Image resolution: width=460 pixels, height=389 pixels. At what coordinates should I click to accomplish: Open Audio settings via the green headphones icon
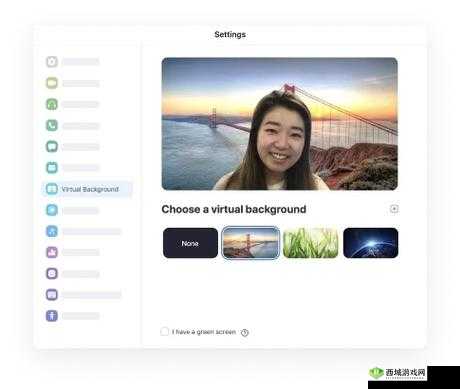(x=52, y=104)
